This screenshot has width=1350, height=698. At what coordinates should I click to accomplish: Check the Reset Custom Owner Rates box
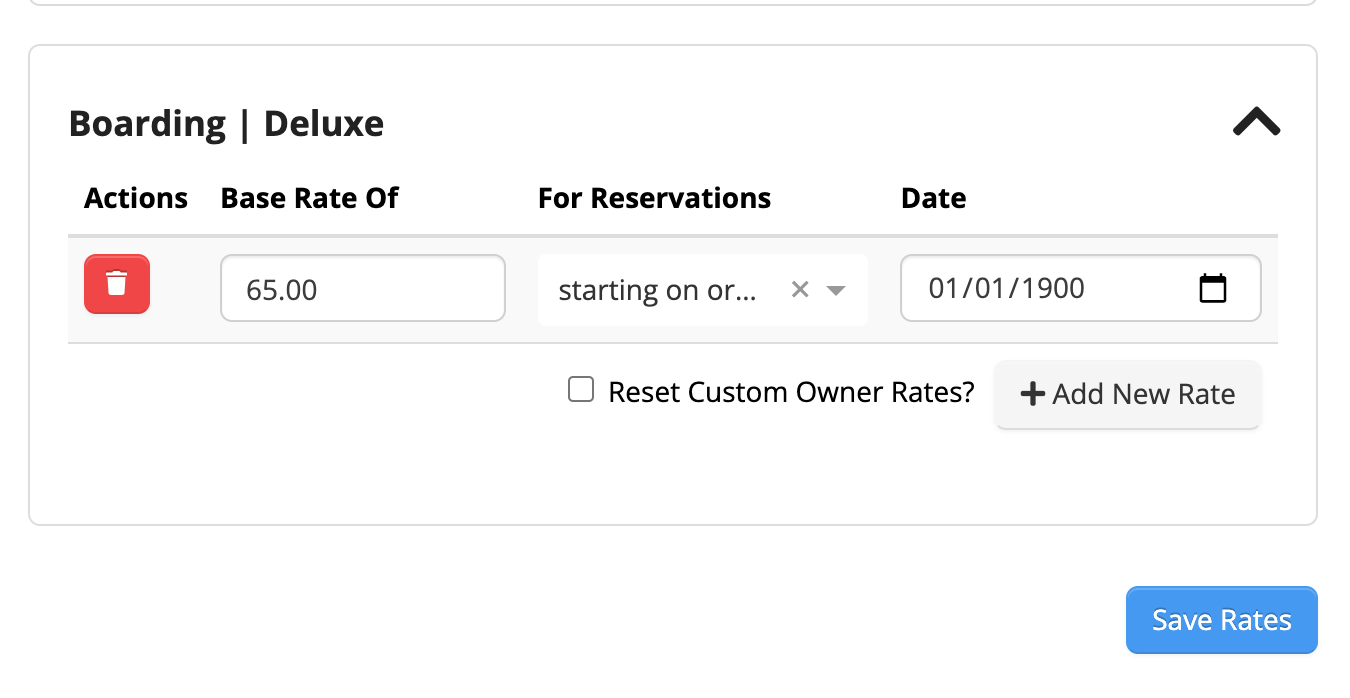tap(581, 389)
